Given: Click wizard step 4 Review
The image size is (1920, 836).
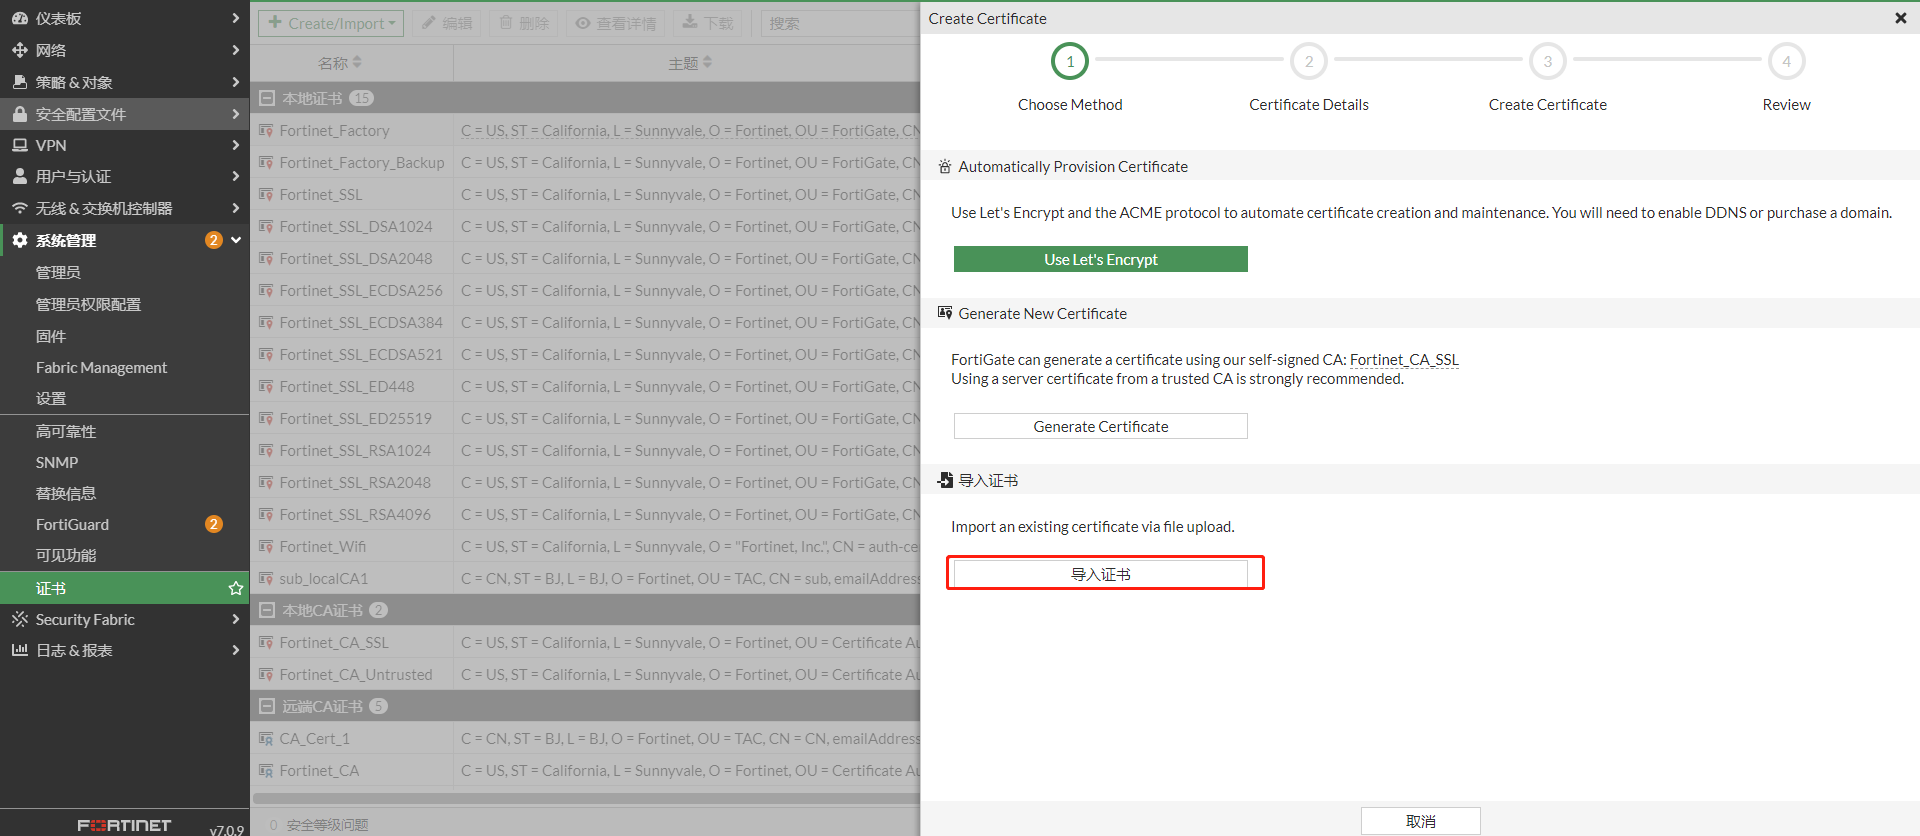Looking at the screenshot, I should tap(1786, 62).
